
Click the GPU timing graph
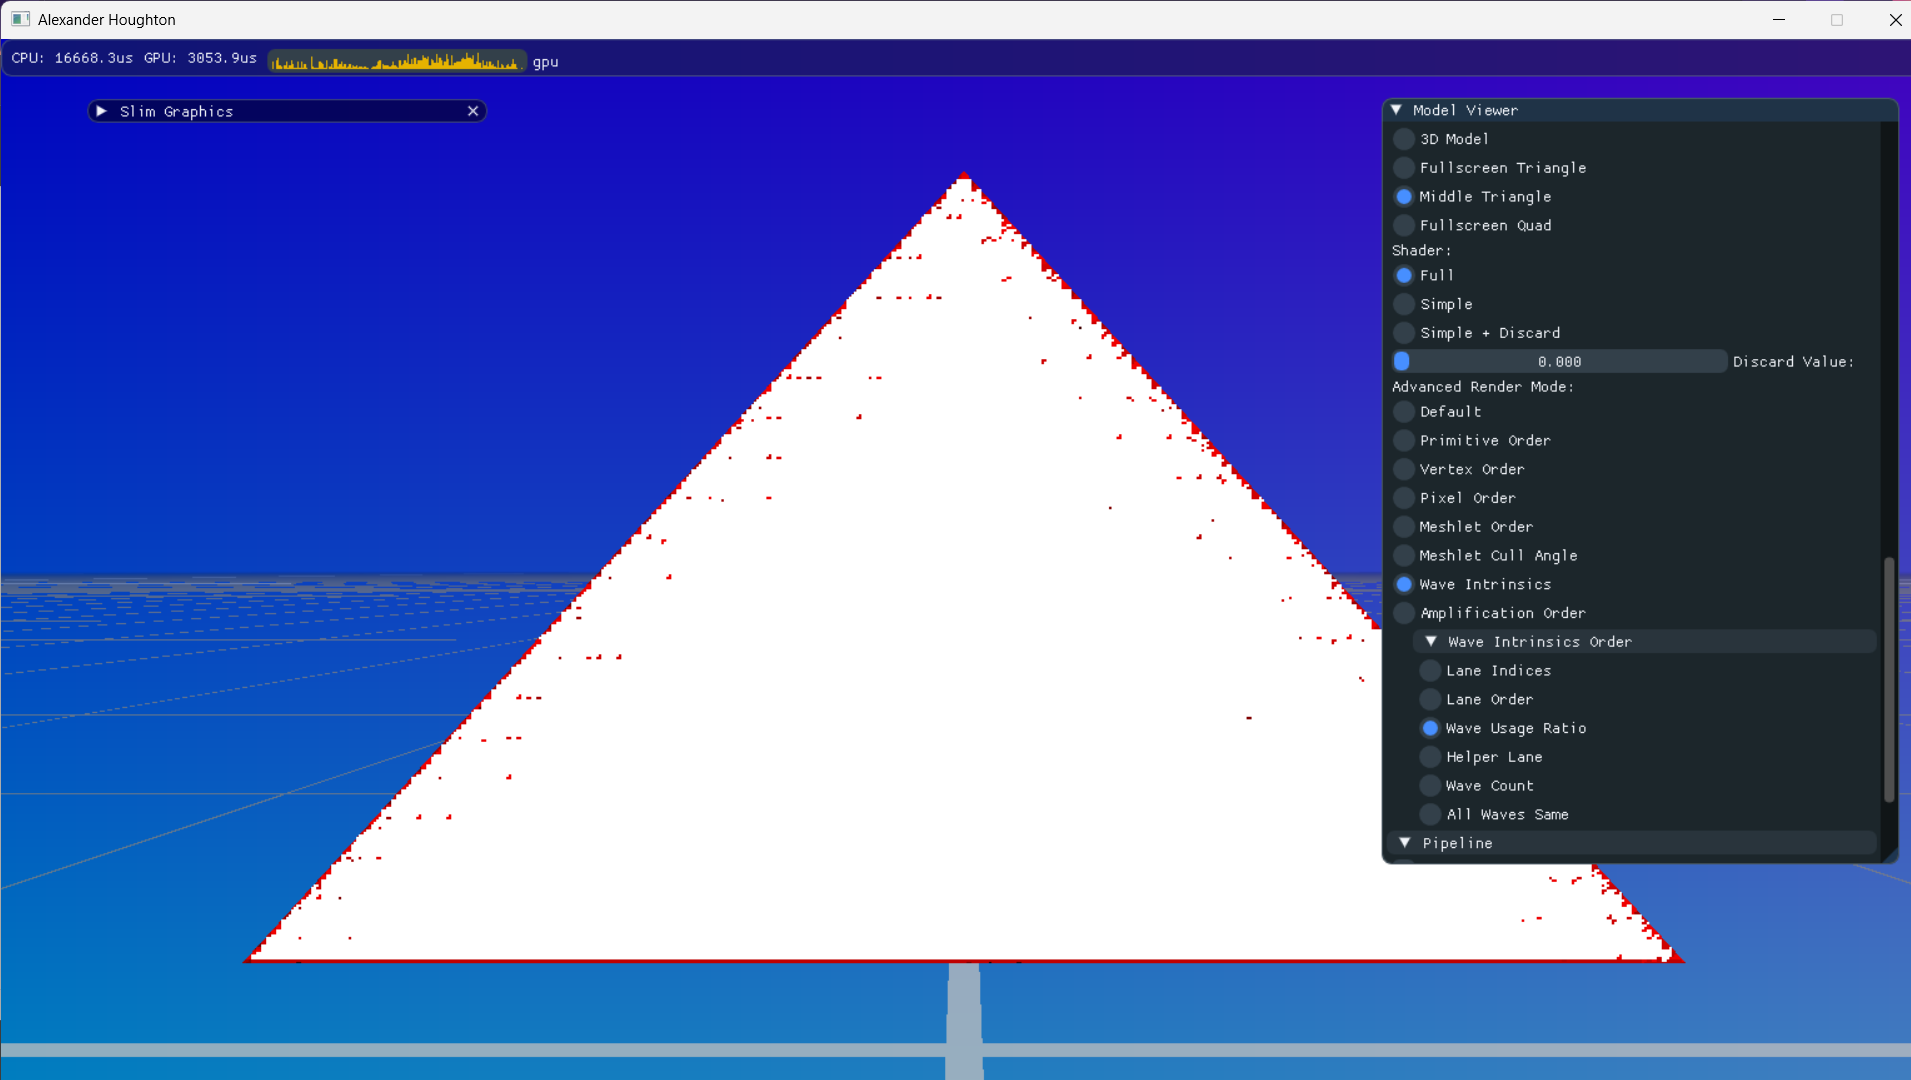[397, 61]
